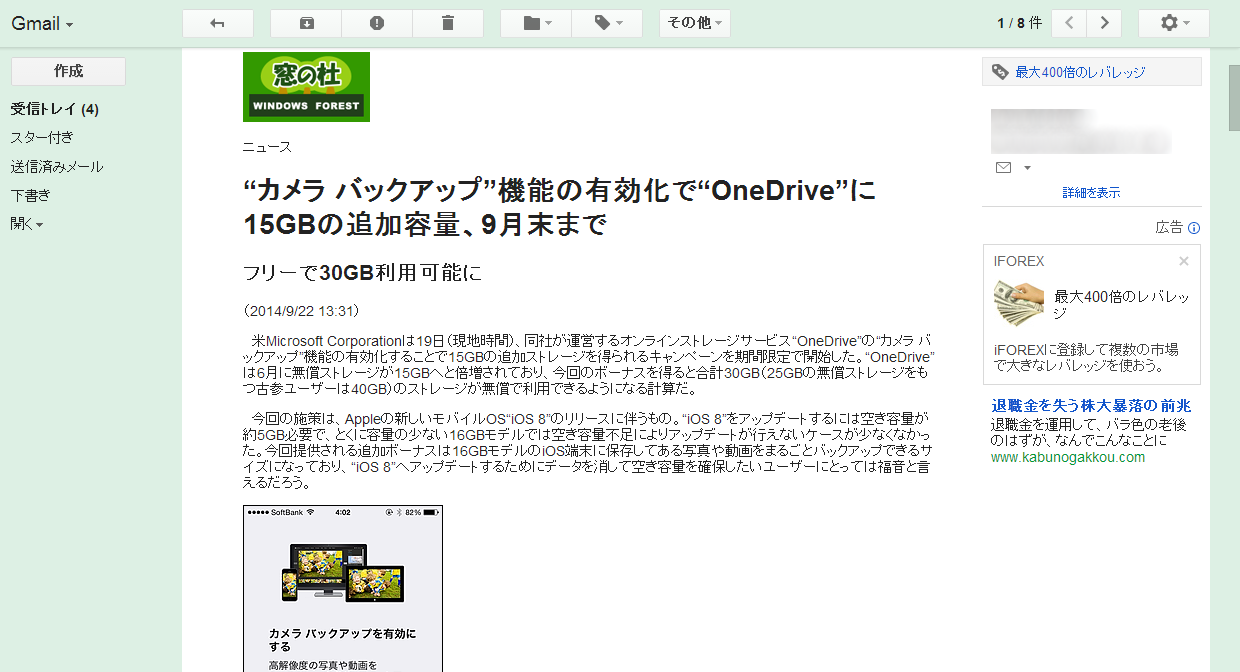
Task: Click the 窓の杜 Windows Forest logo
Action: (x=306, y=87)
